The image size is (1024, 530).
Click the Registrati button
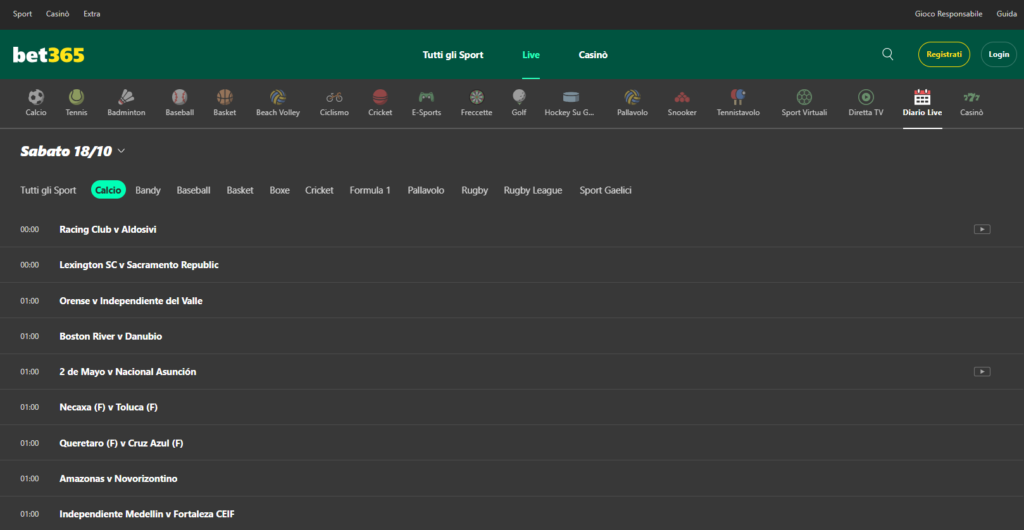coord(943,54)
